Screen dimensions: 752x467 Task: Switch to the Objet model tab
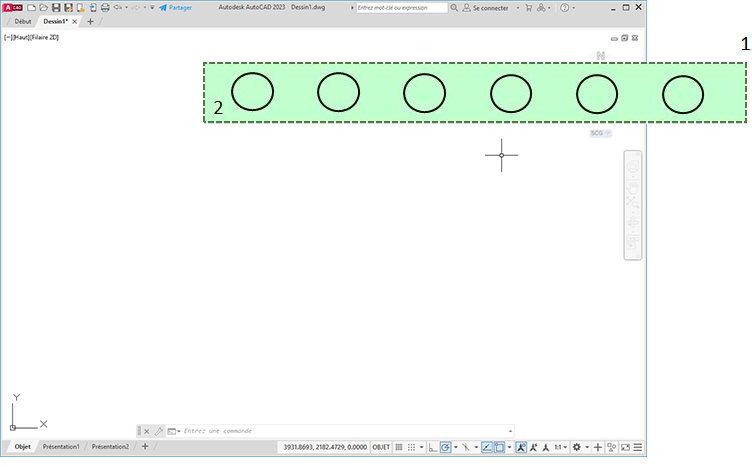[x=22, y=446]
